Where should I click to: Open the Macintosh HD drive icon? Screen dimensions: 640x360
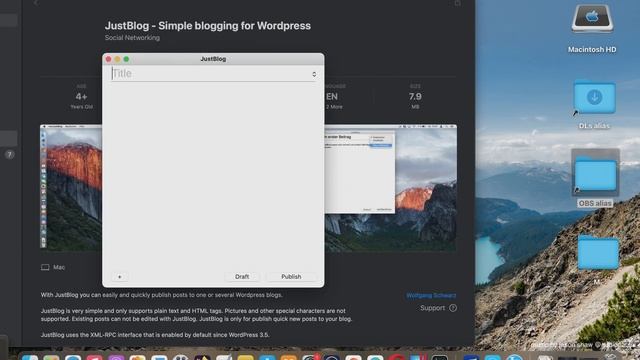pos(592,18)
